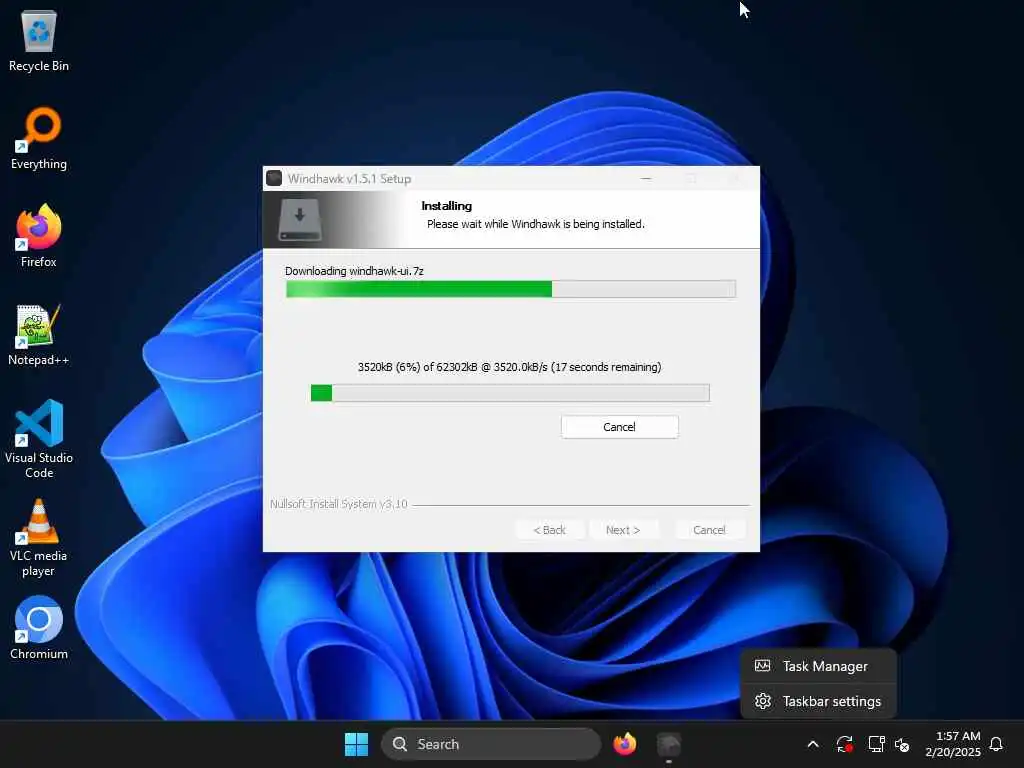Launch the Chromium desktop shortcut
This screenshot has height=768, width=1024.
(x=39, y=628)
